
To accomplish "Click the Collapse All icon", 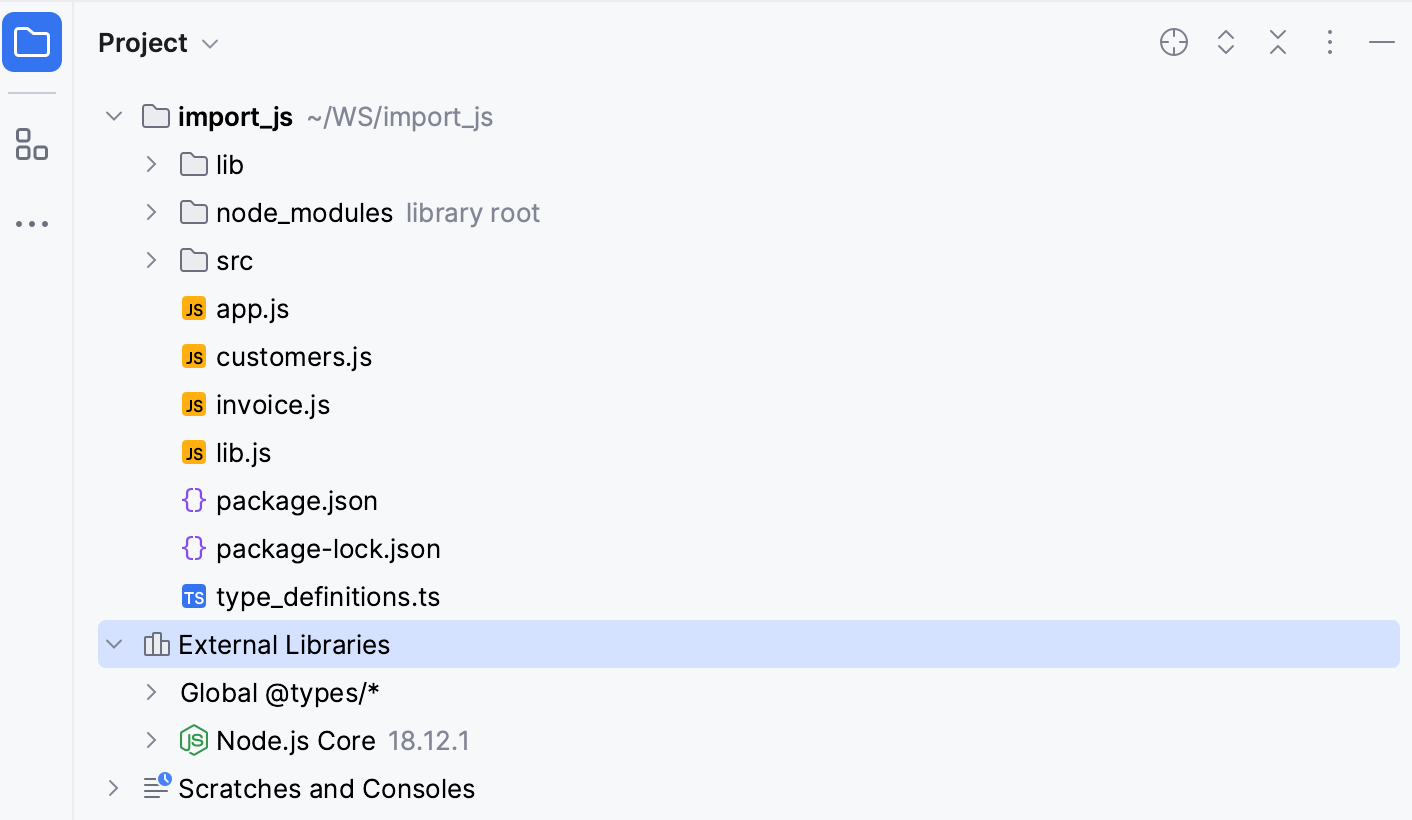I will tap(1278, 42).
